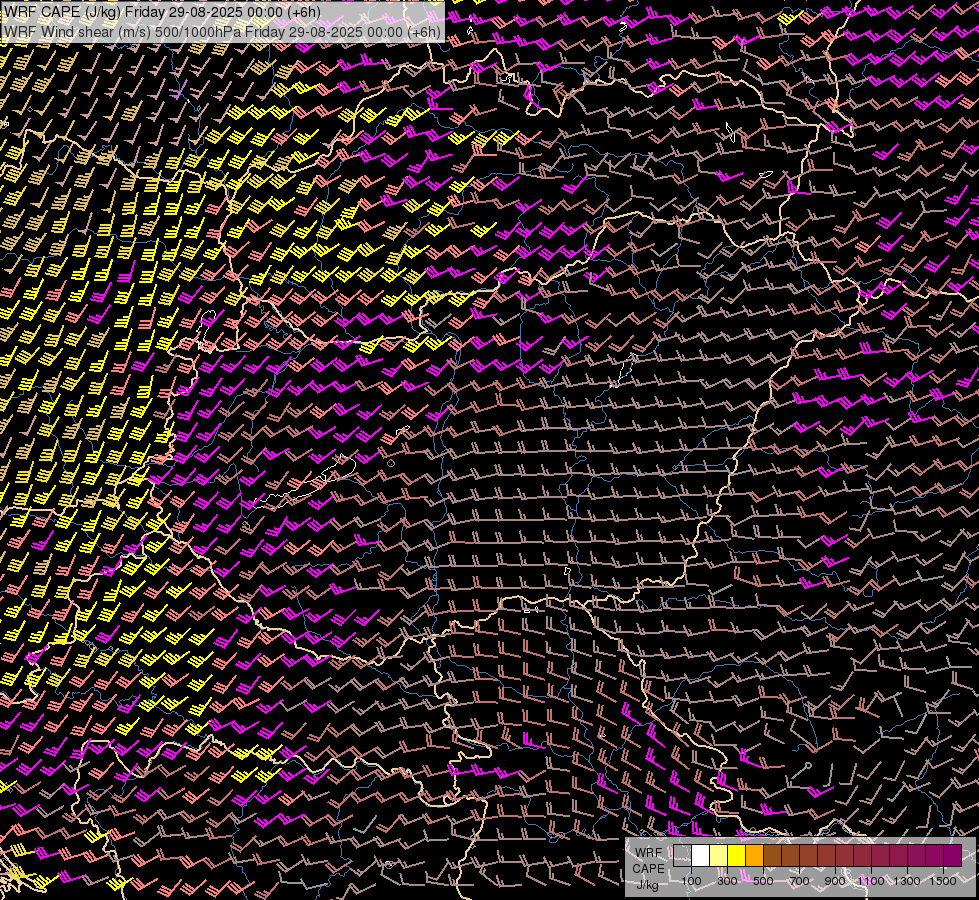This screenshot has width=979, height=900.
Task: Click the '900' legend value label
Action: pyautogui.click(x=835, y=881)
